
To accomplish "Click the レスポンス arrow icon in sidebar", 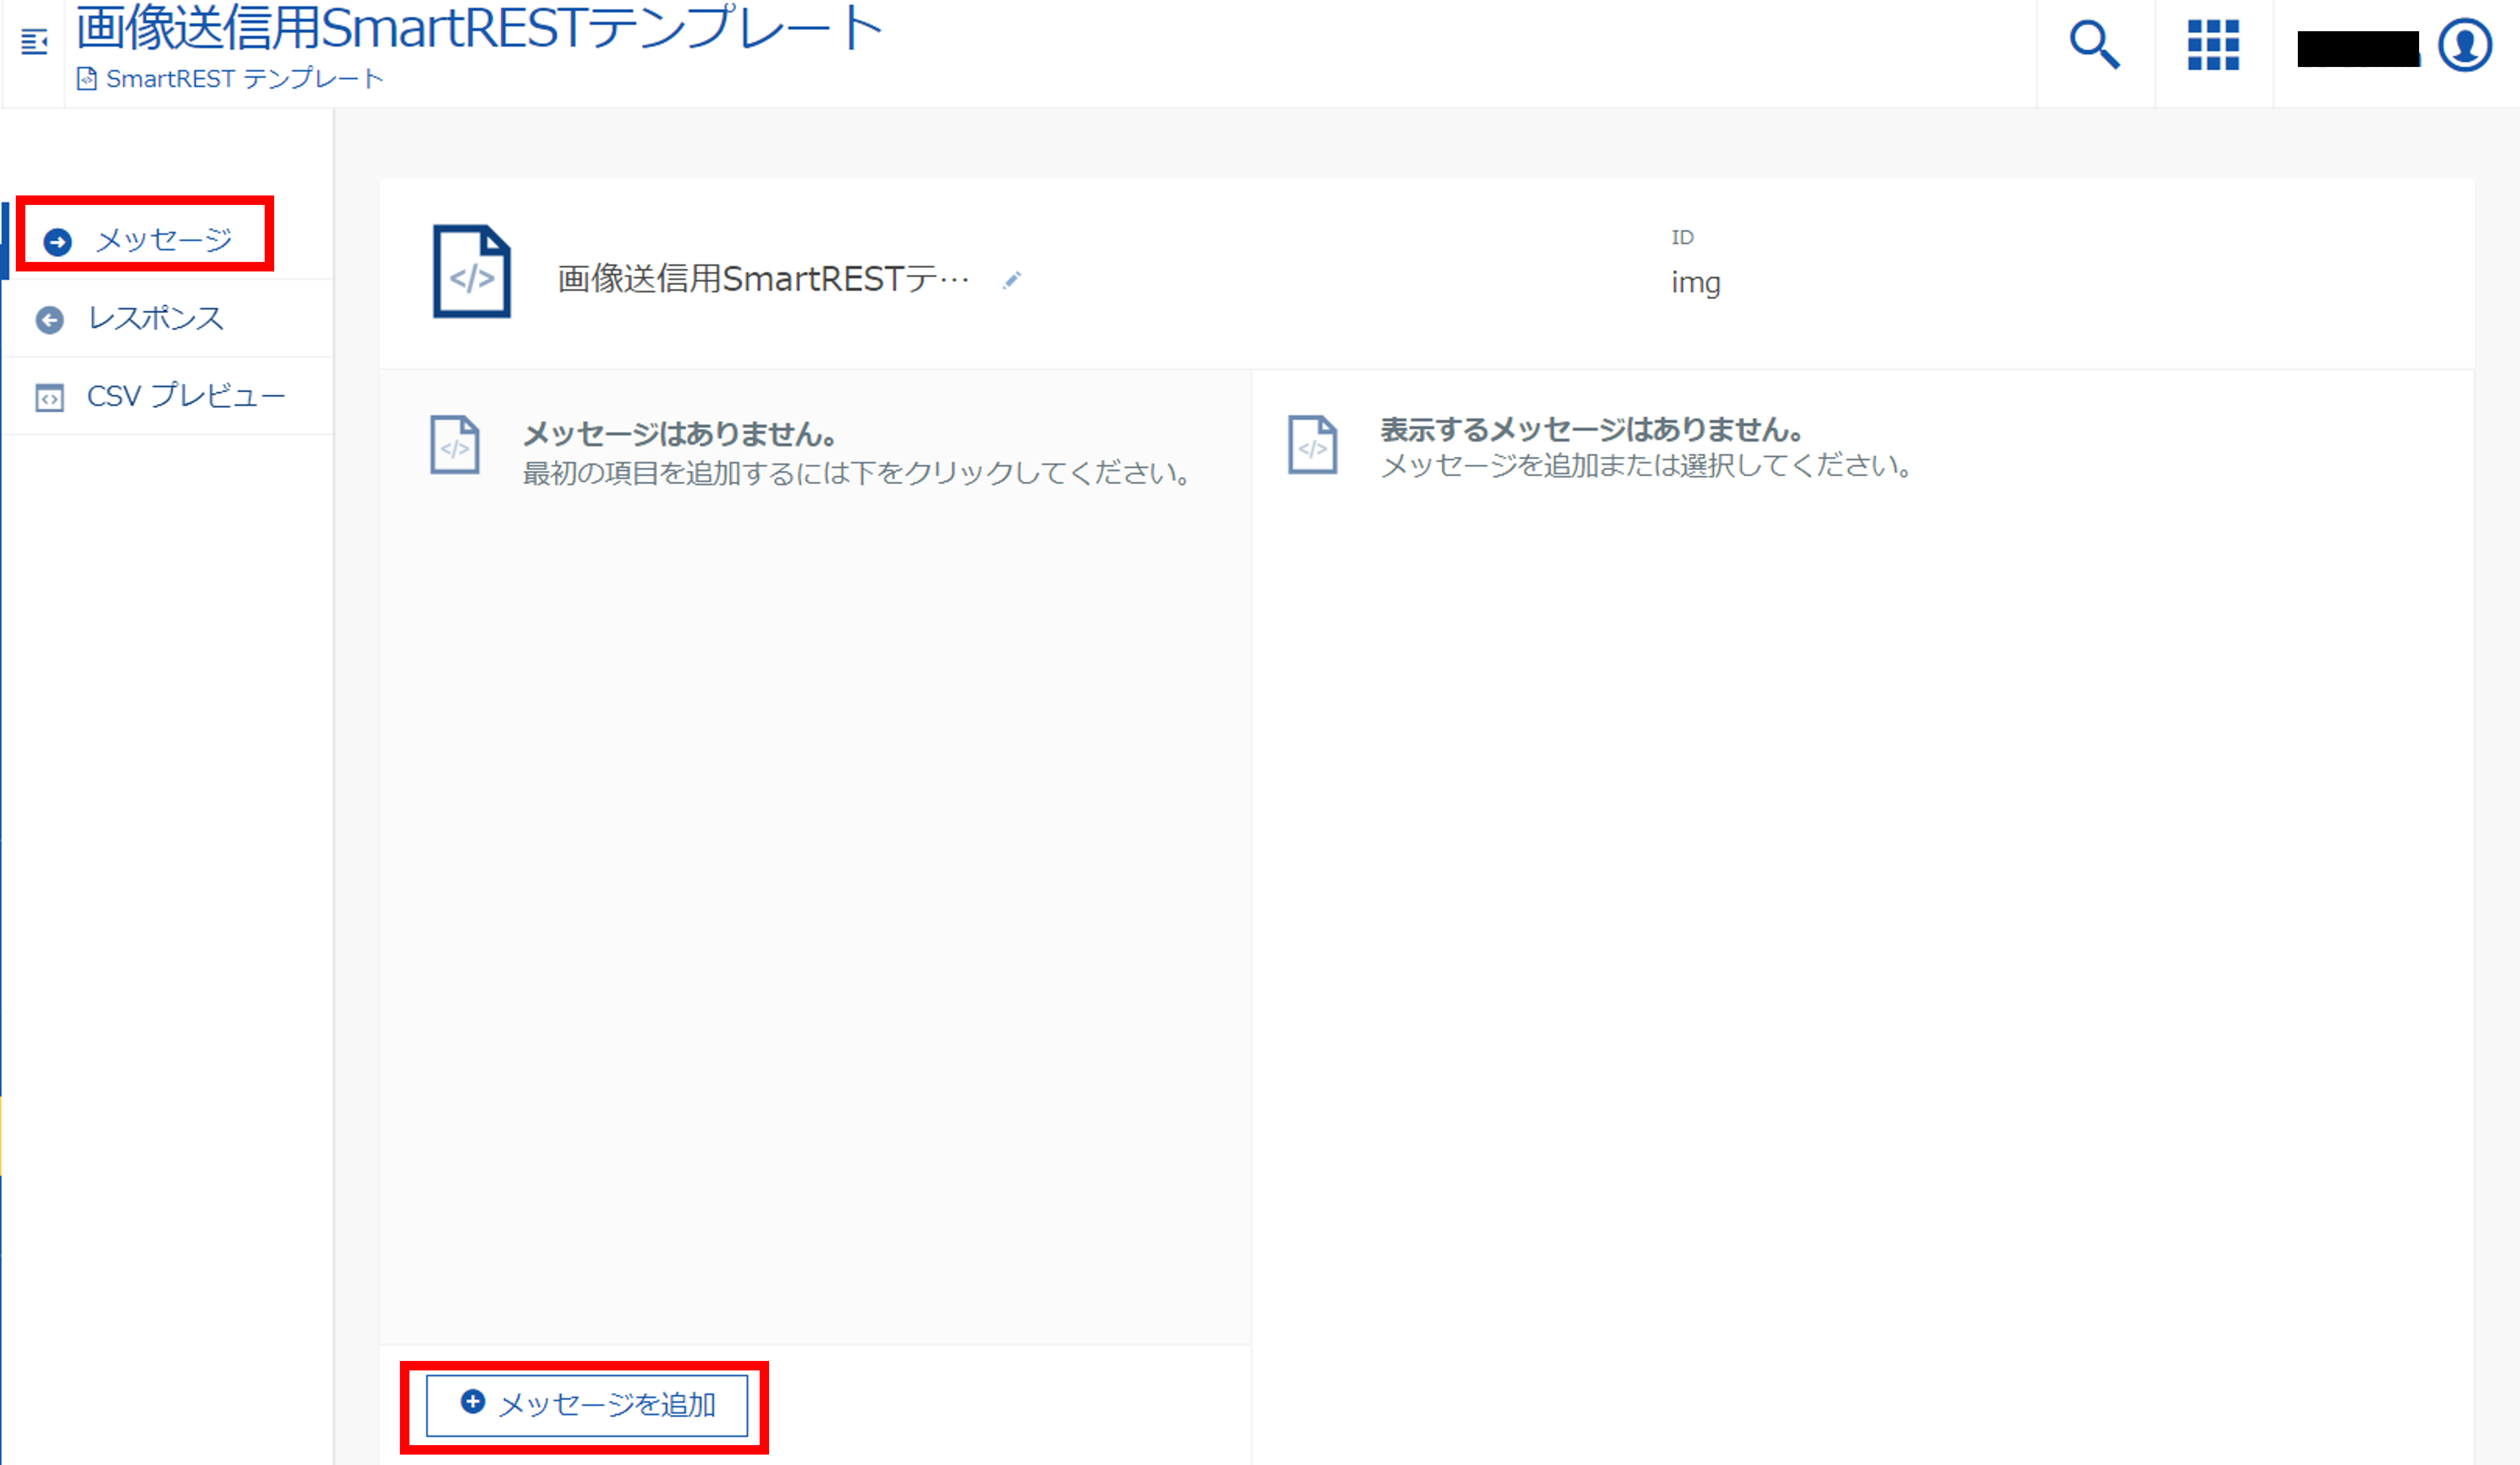I will (x=51, y=318).
